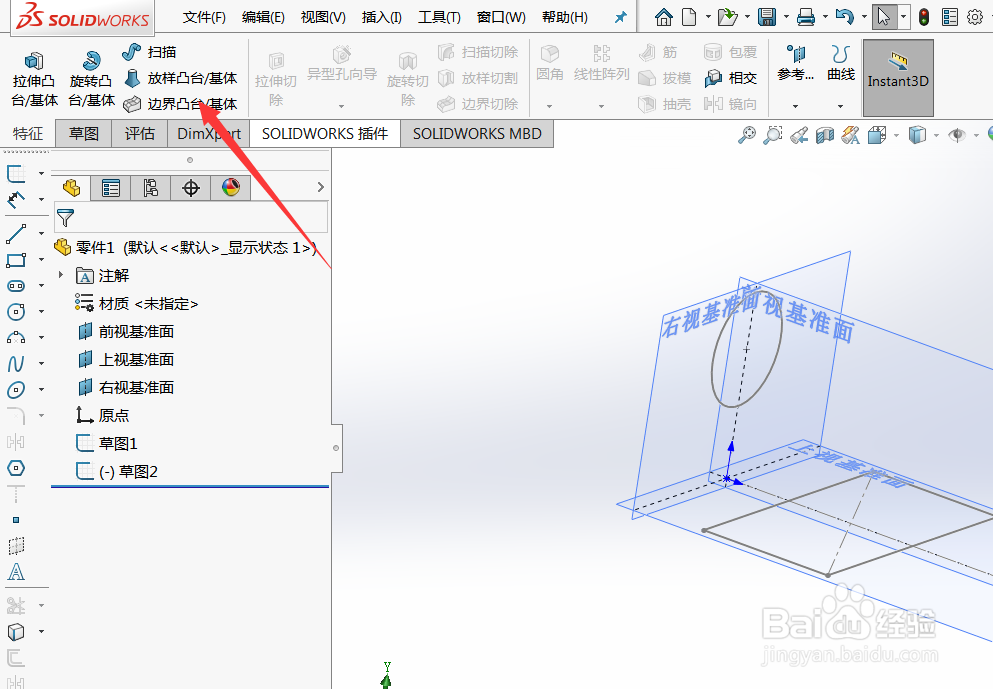This screenshot has width=993, height=689.
Task: Select the Lofted Boss/Base (放样凸台/基体) tool
Action: (x=180, y=78)
